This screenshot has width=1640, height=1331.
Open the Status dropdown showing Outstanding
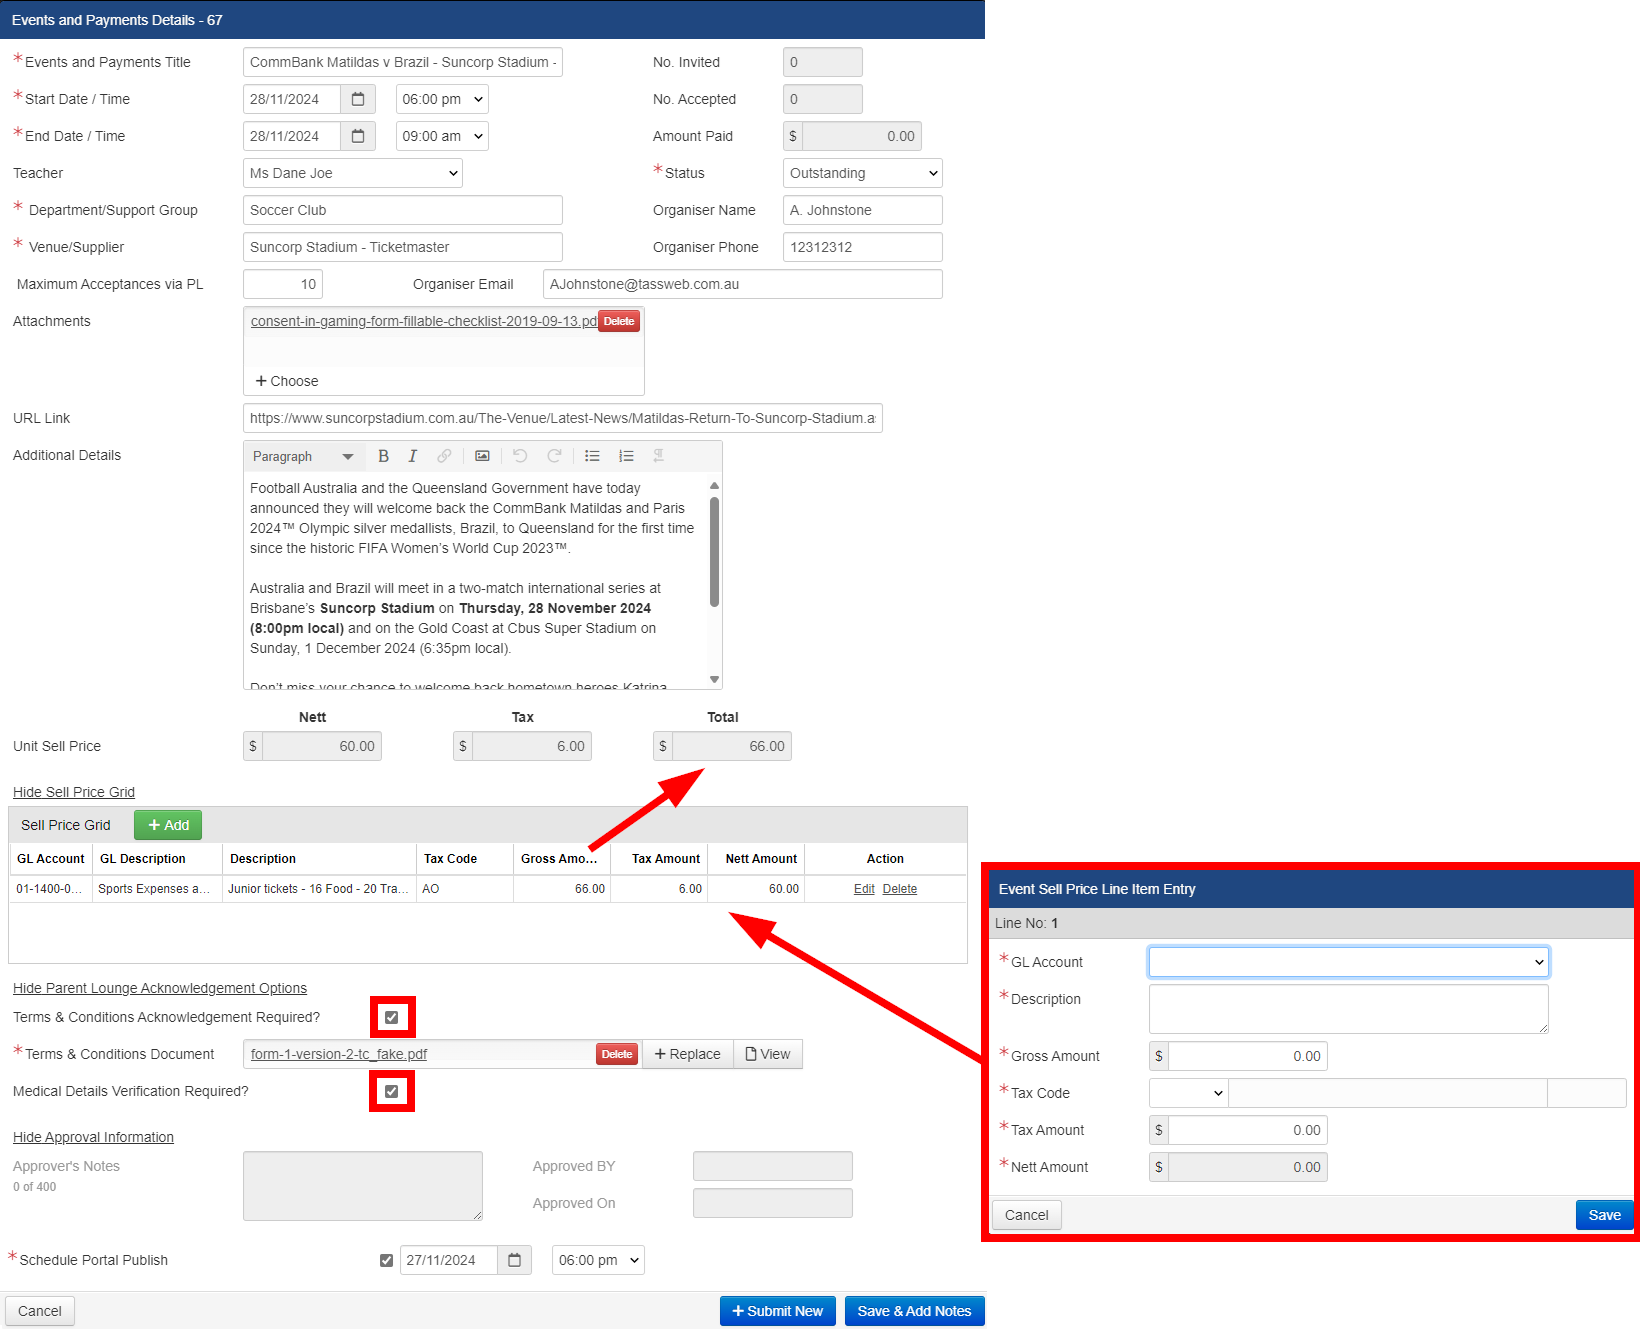(x=863, y=173)
